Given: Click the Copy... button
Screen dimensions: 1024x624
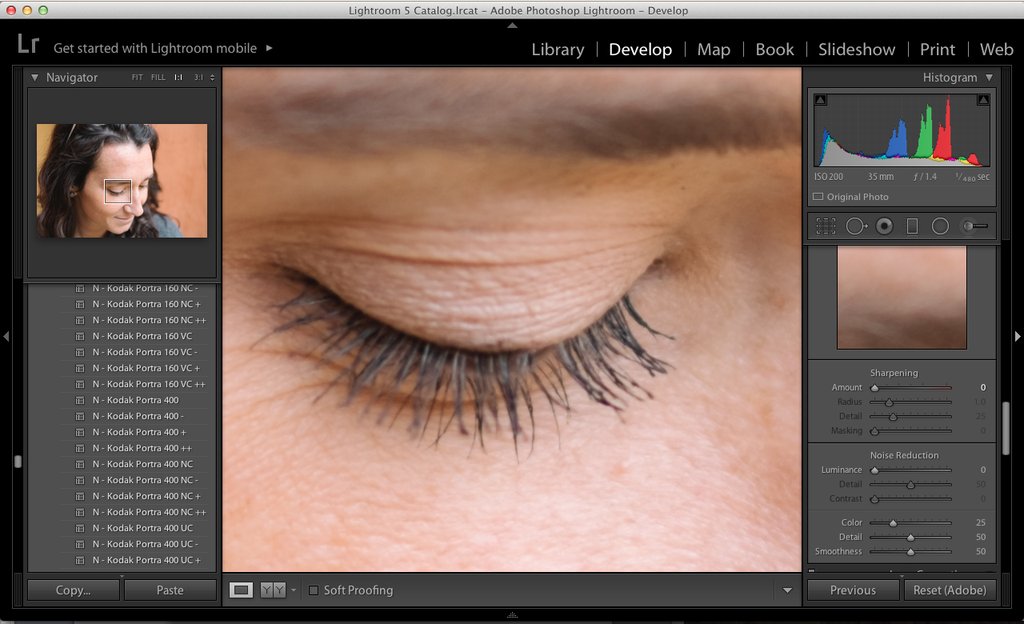Looking at the screenshot, I should pos(71,590).
